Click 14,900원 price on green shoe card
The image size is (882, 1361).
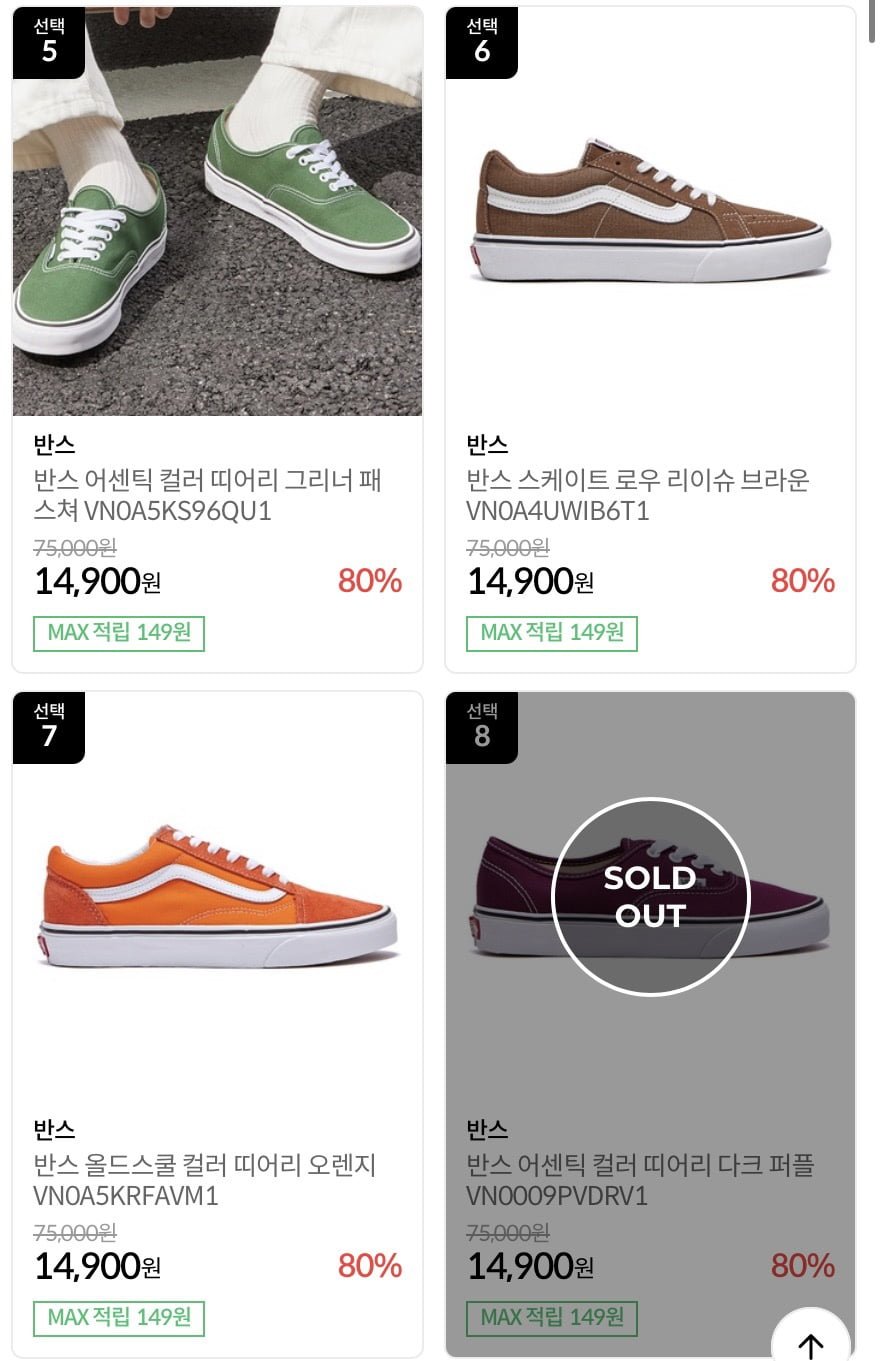pos(98,581)
